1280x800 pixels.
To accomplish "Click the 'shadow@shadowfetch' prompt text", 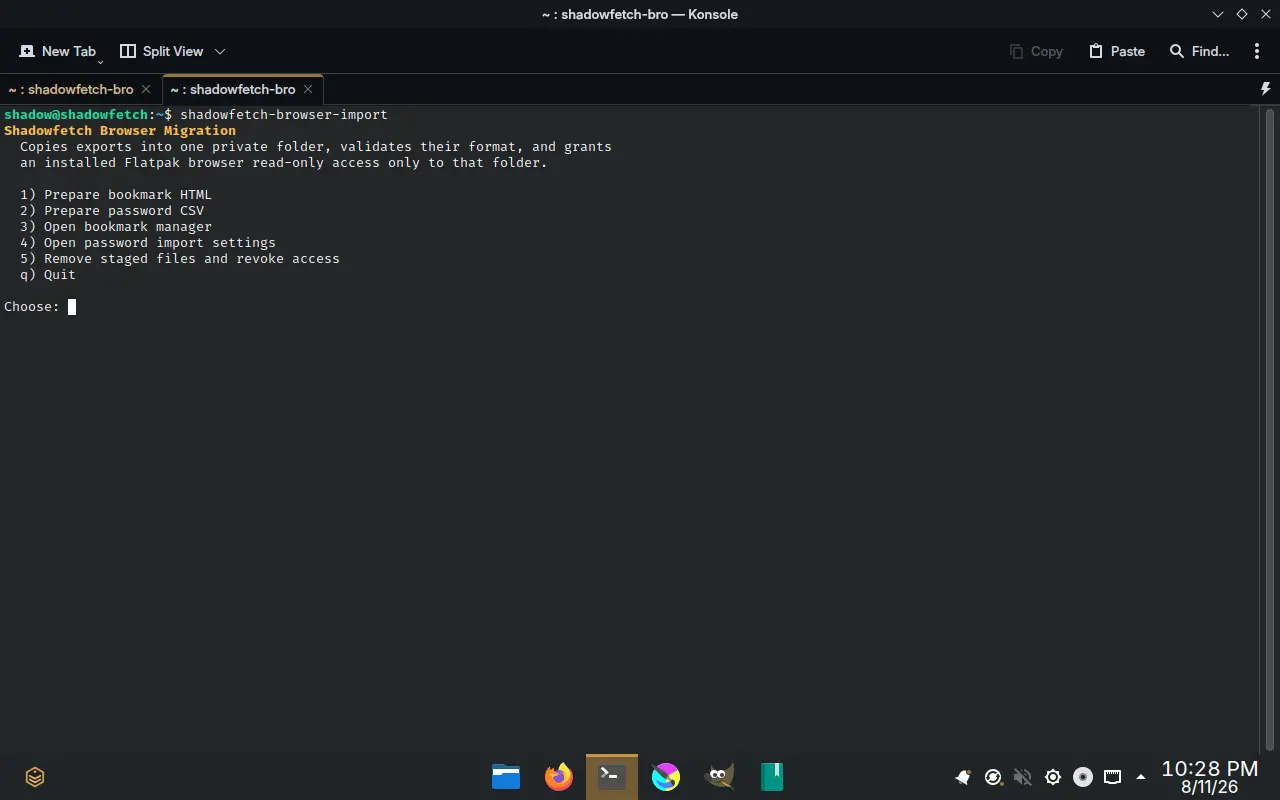I will (x=76, y=114).
